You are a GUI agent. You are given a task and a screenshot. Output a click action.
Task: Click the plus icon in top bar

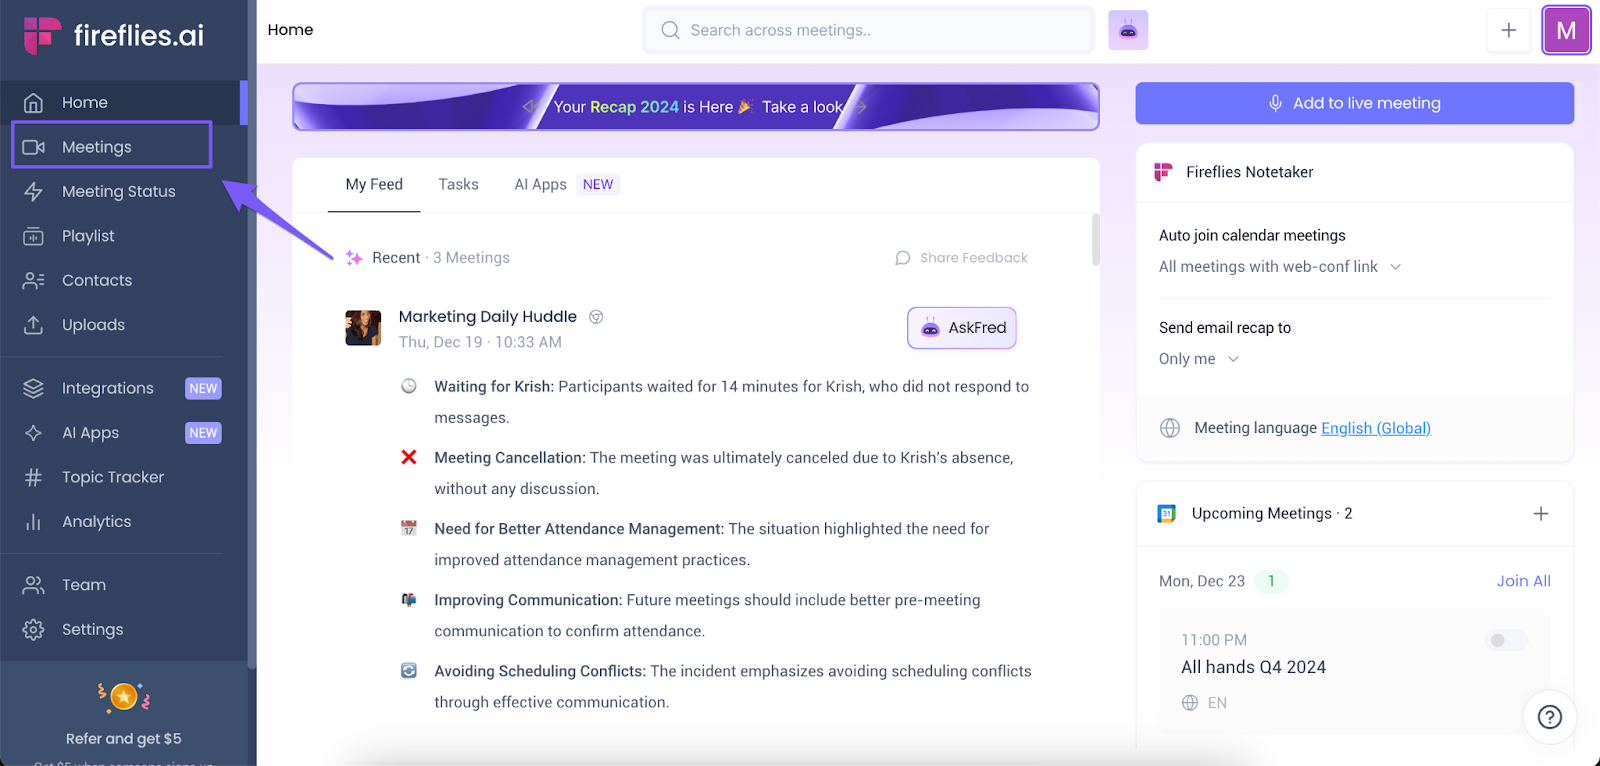coord(1509,30)
